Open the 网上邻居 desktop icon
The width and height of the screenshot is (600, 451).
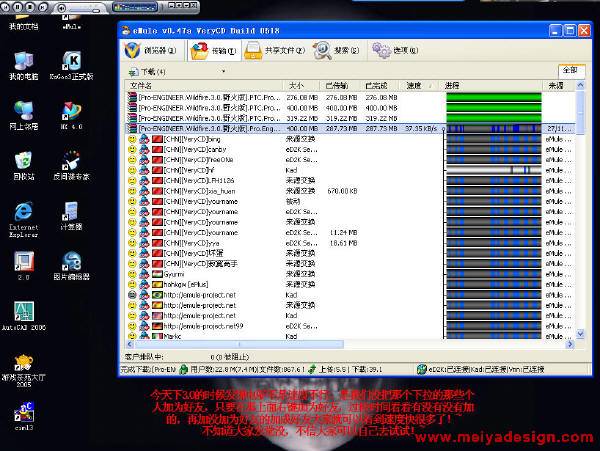[x=24, y=116]
